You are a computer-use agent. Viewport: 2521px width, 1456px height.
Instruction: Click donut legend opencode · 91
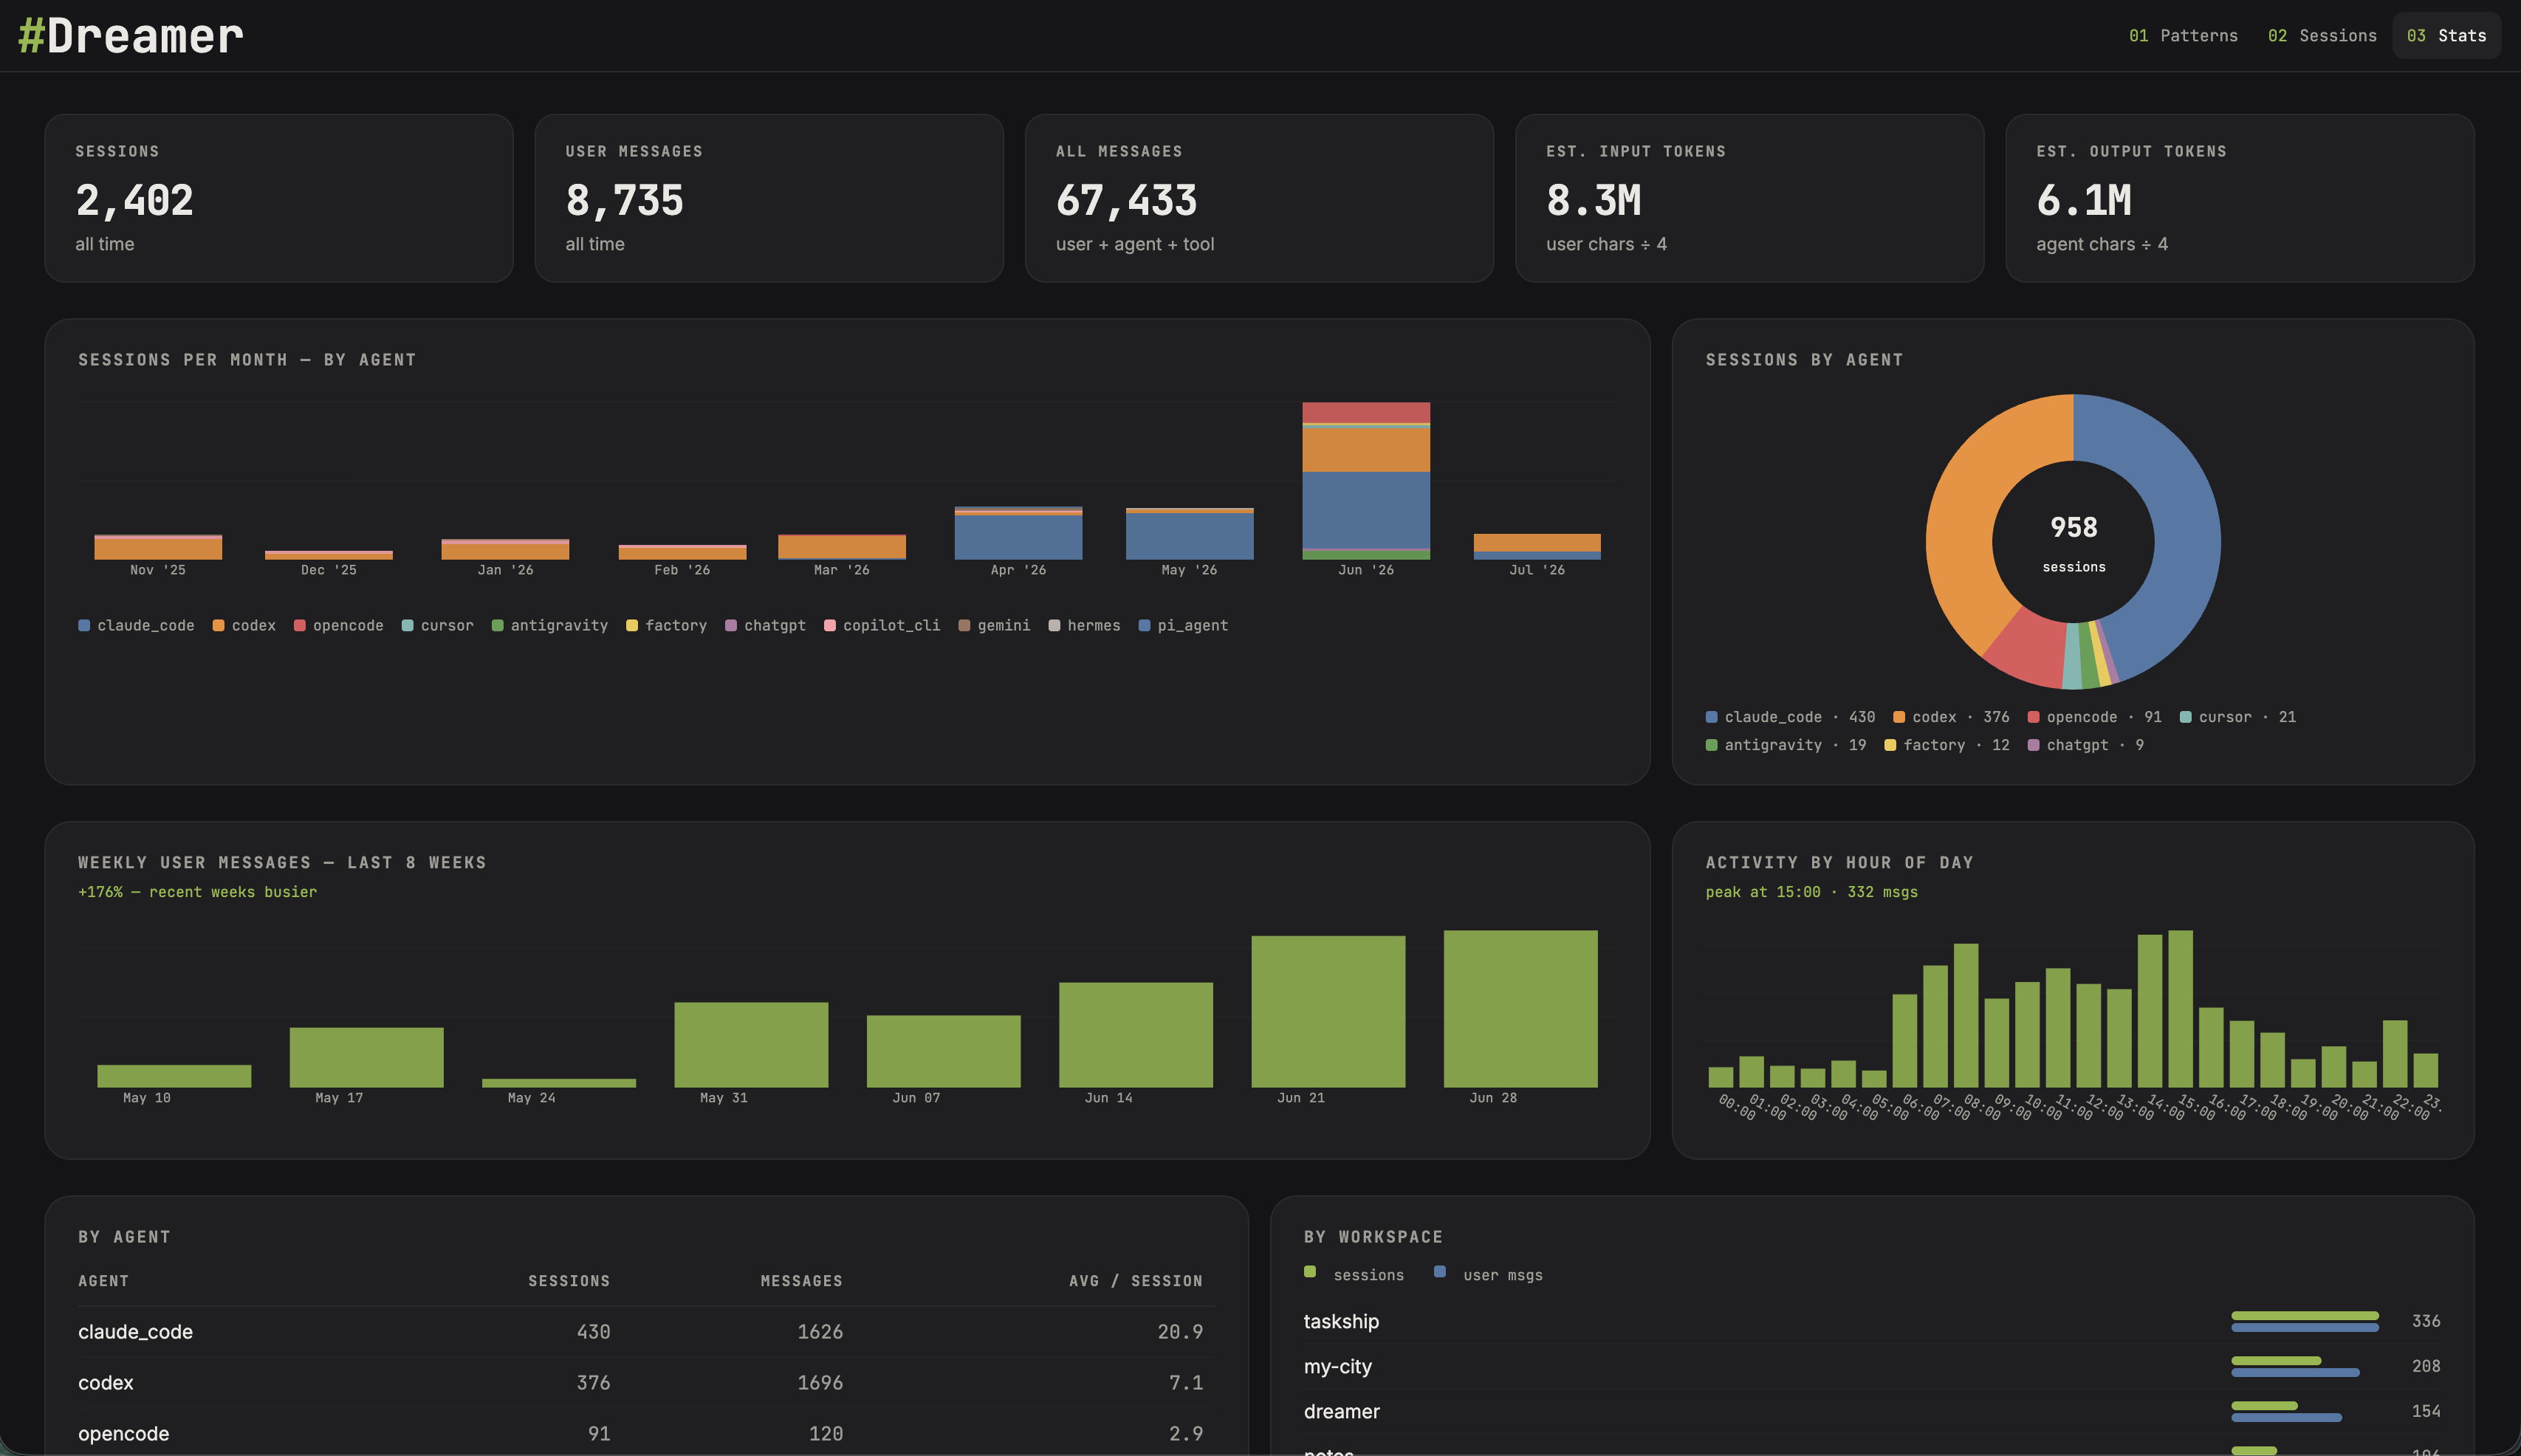(x=2094, y=717)
